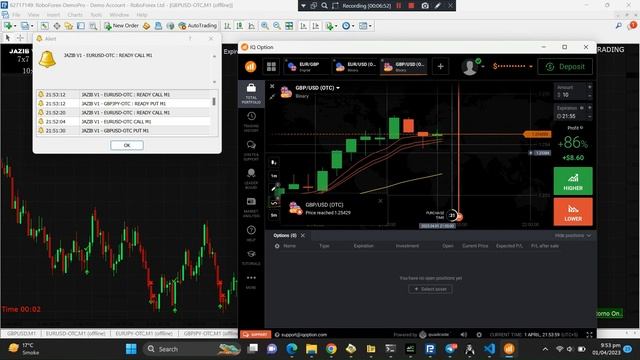Dismiss the GBP/USD price reached notification
Image resolution: width=640 pixels, height=360 pixels.
(x=380, y=201)
